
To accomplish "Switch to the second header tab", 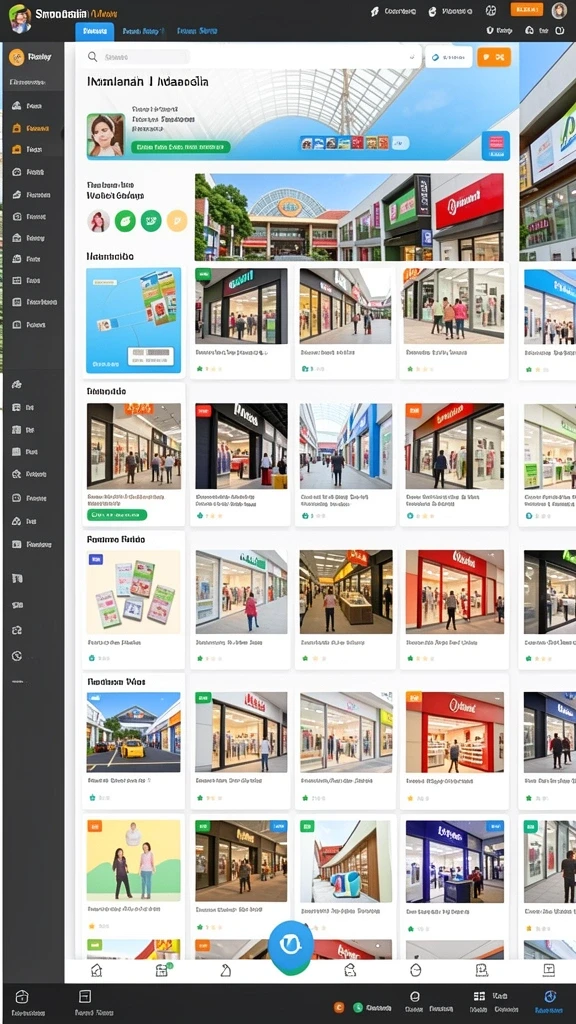I will (143, 31).
